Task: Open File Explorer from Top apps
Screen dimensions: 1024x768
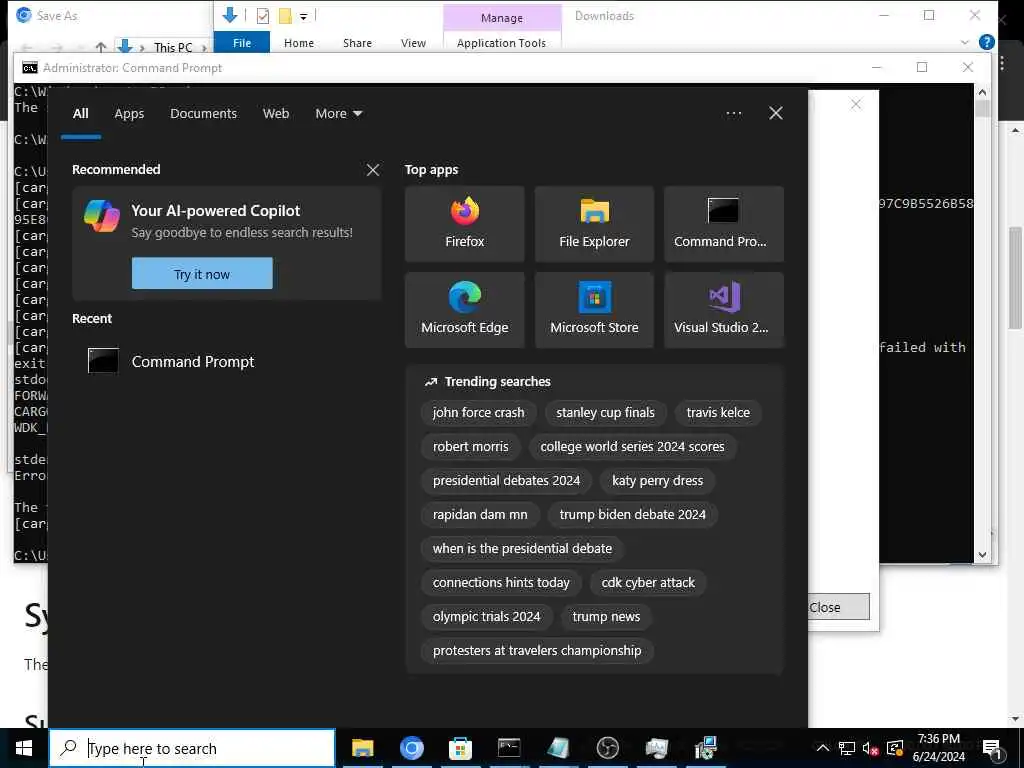Action: tap(594, 224)
